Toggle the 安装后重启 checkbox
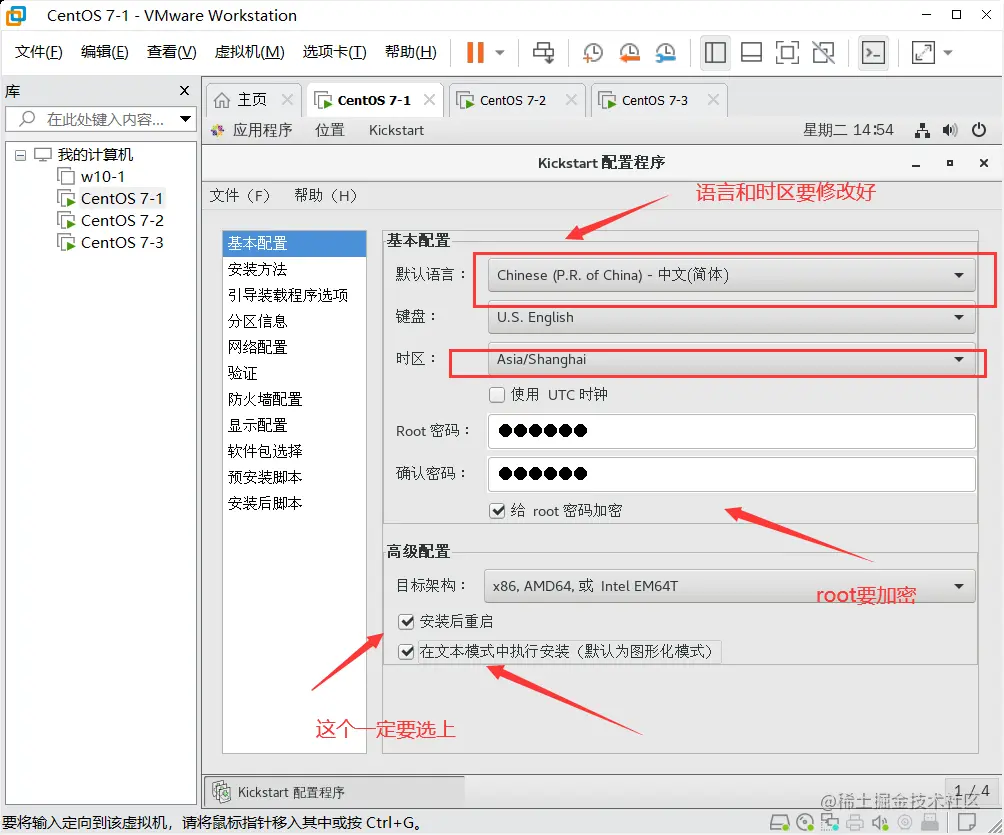This screenshot has height=835, width=1004. [406, 622]
